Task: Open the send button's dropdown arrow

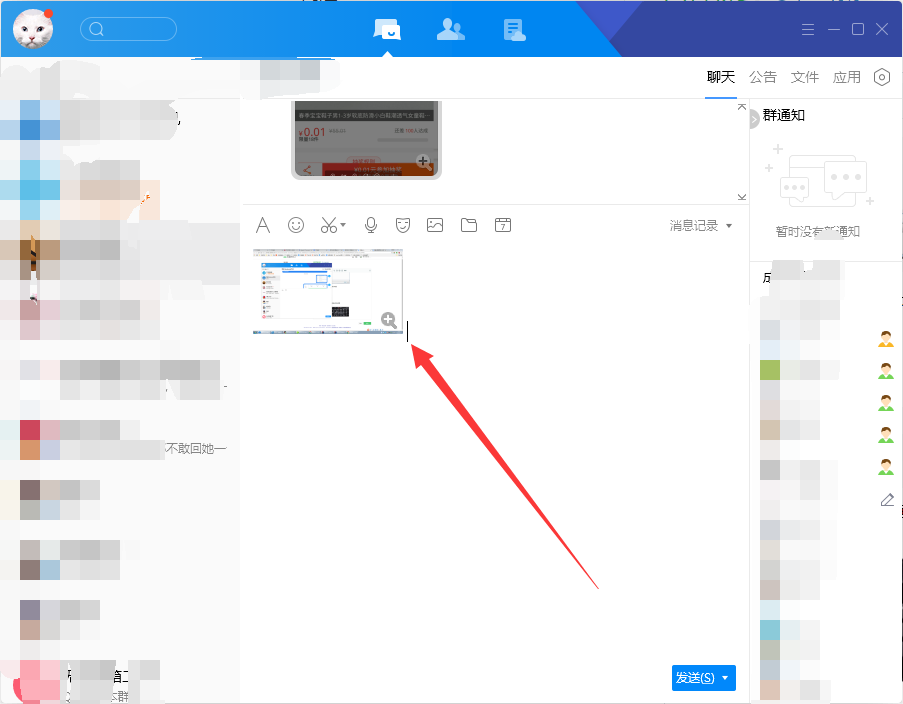Action: pyautogui.click(x=725, y=678)
